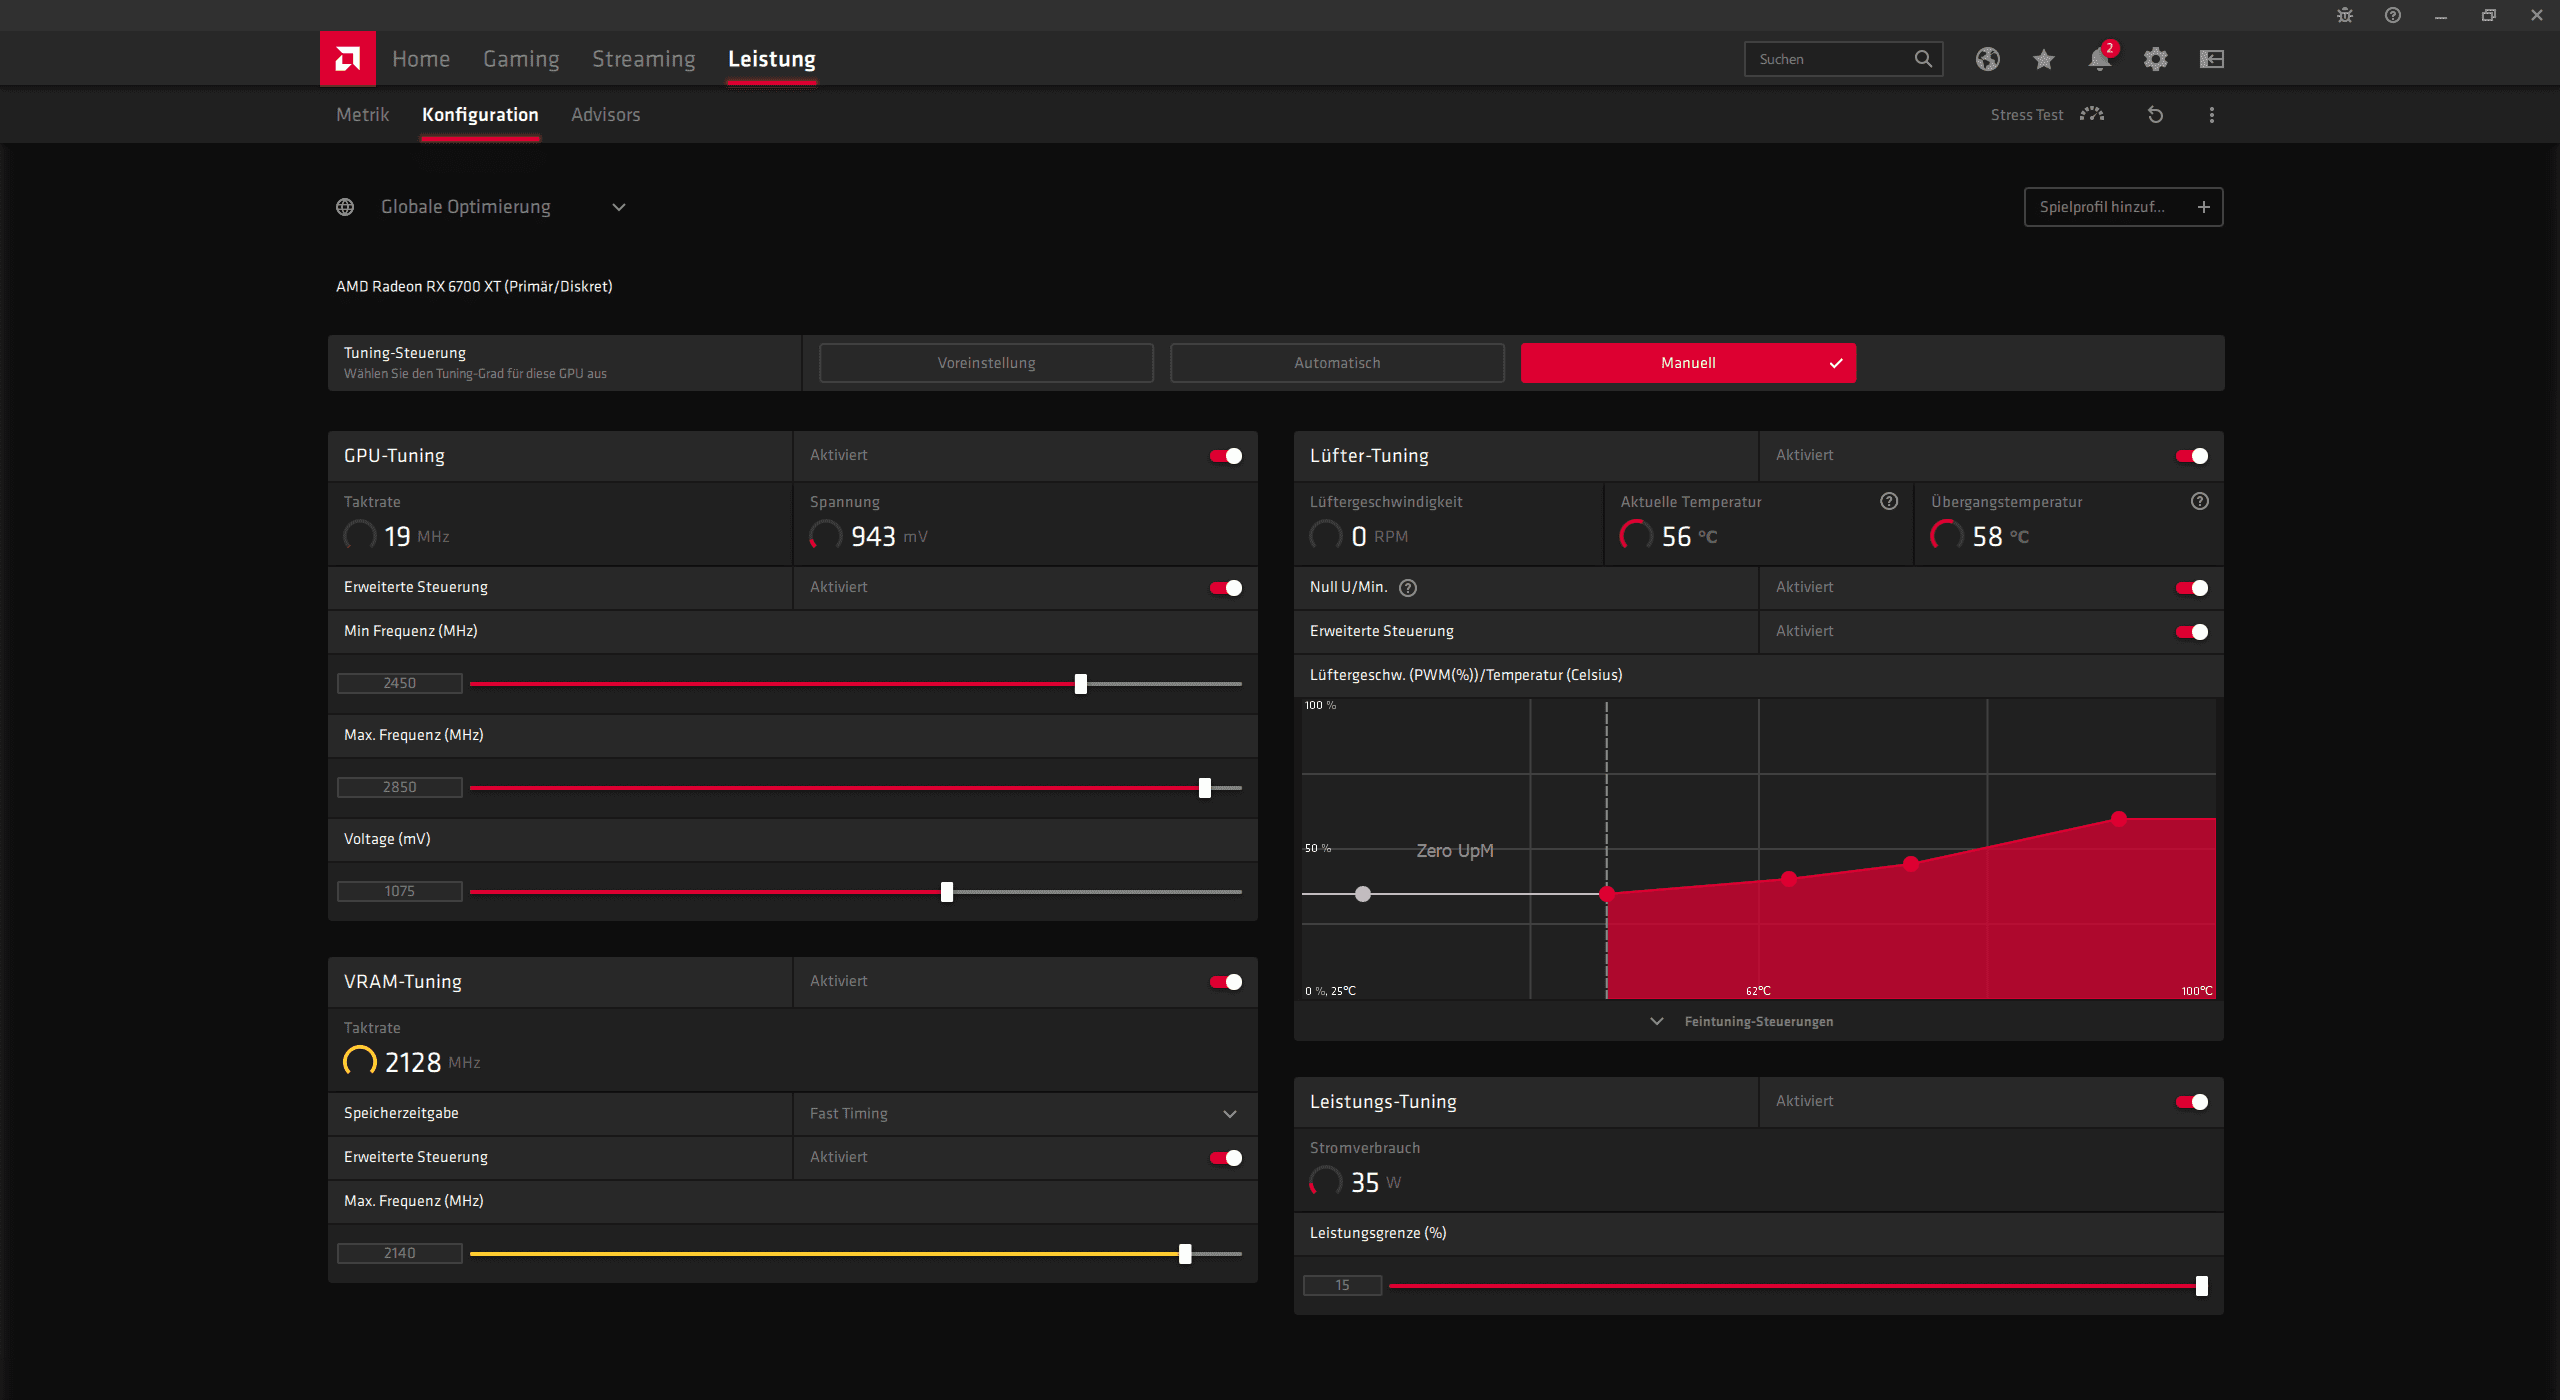This screenshot has height=1400, width=2560.
Task: Click the AMD logo home icon
Action: pos(347,59)
